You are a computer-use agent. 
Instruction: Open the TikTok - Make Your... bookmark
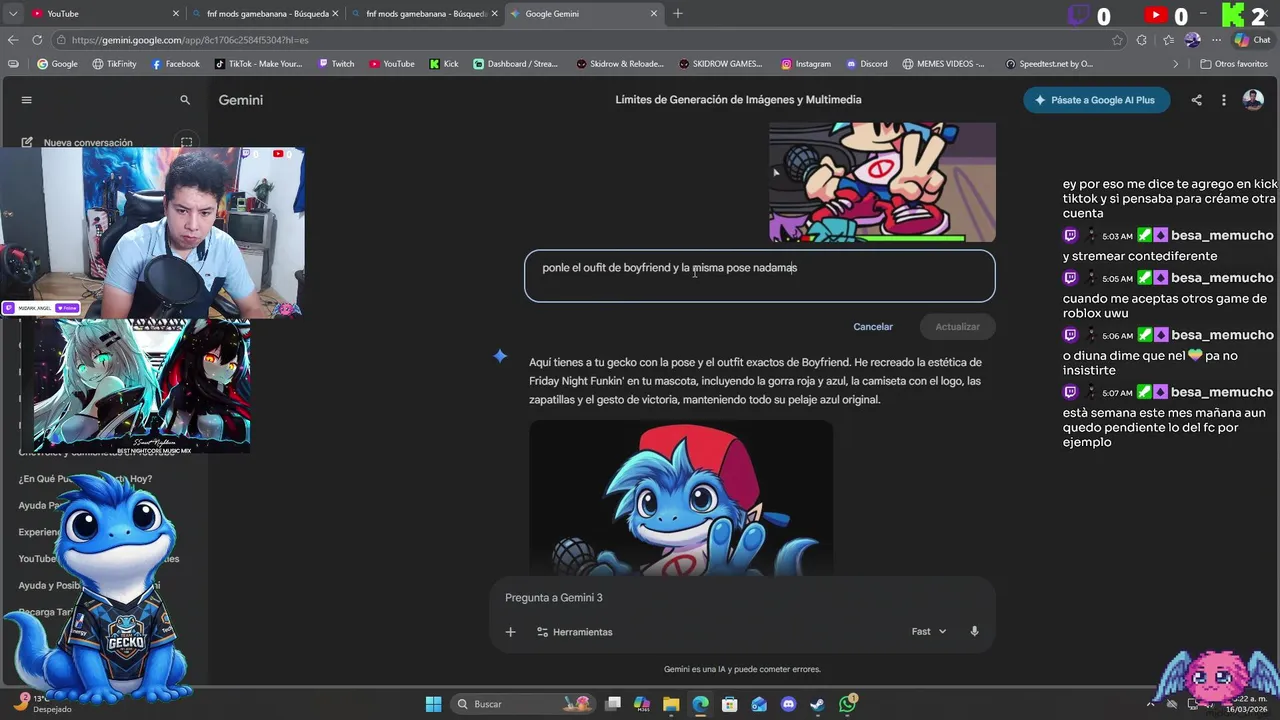point(258,64)
